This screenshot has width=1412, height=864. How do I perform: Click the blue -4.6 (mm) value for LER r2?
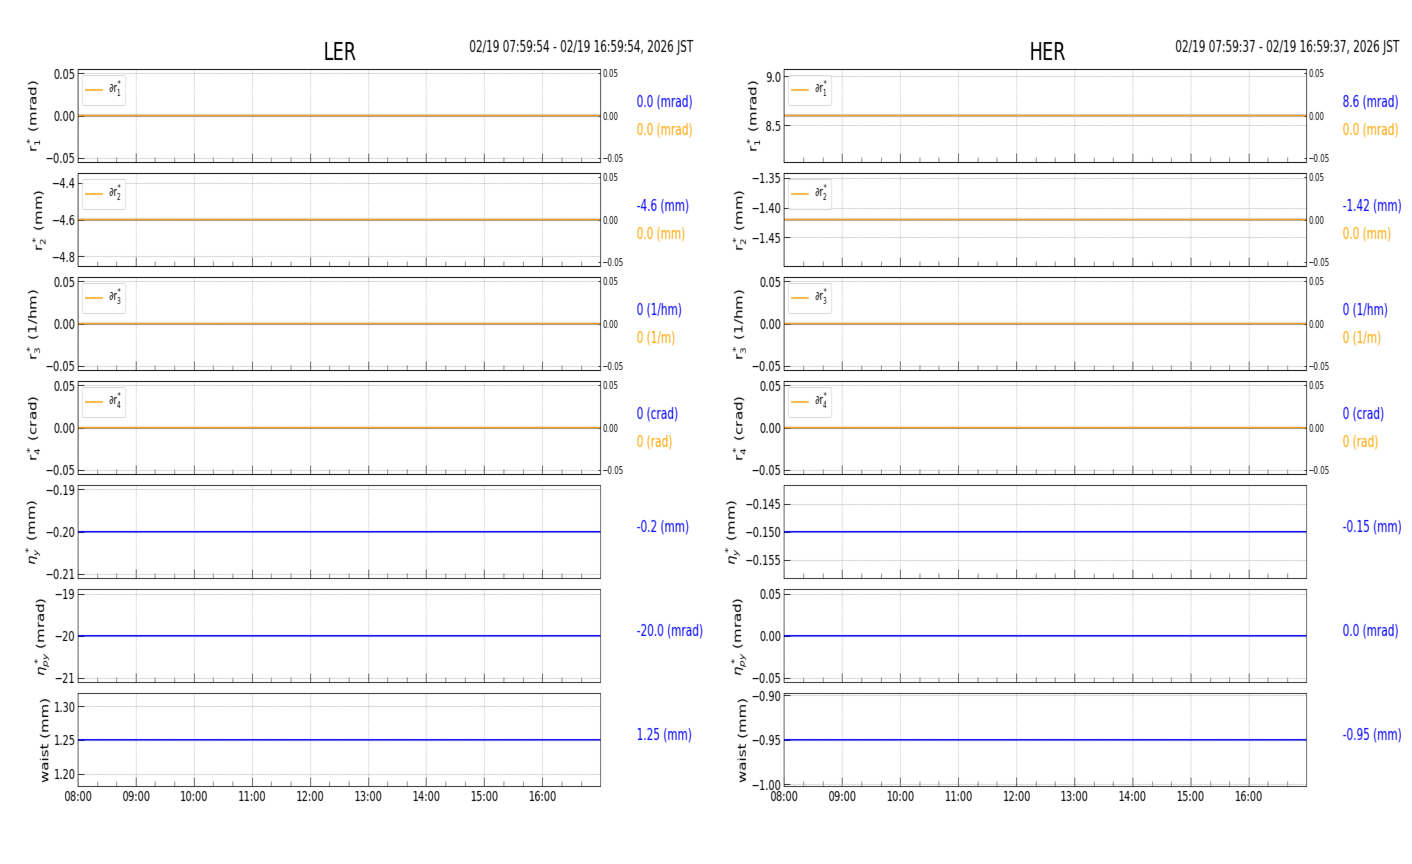[663, 206]
